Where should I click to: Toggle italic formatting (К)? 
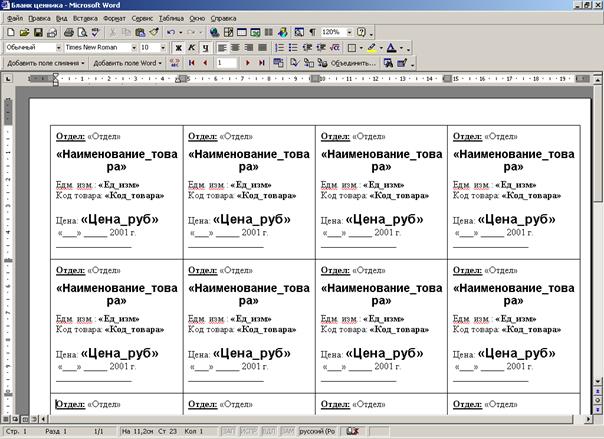coord(192,47)
